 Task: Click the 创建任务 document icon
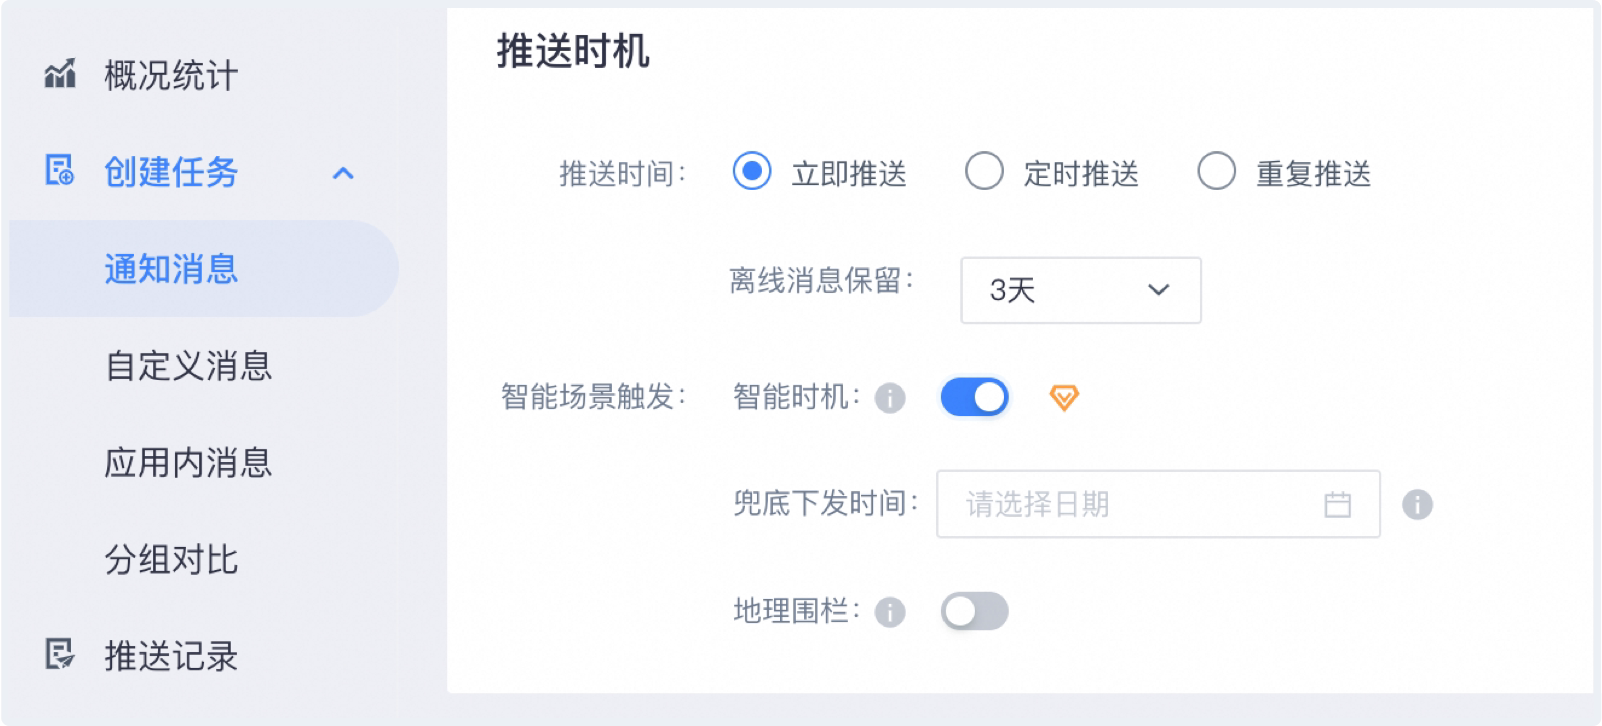60,171
